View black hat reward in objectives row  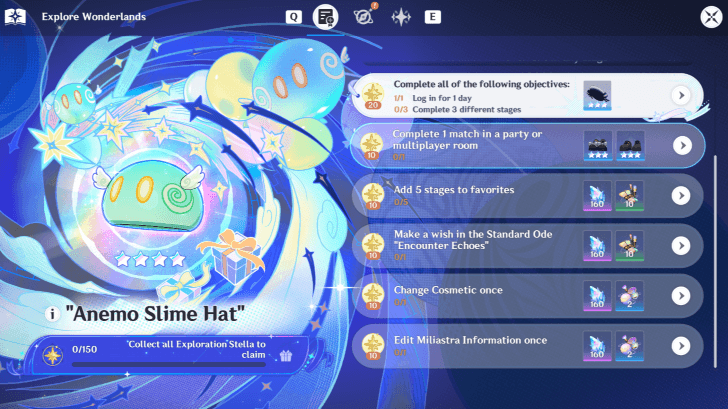pos(597,96)
